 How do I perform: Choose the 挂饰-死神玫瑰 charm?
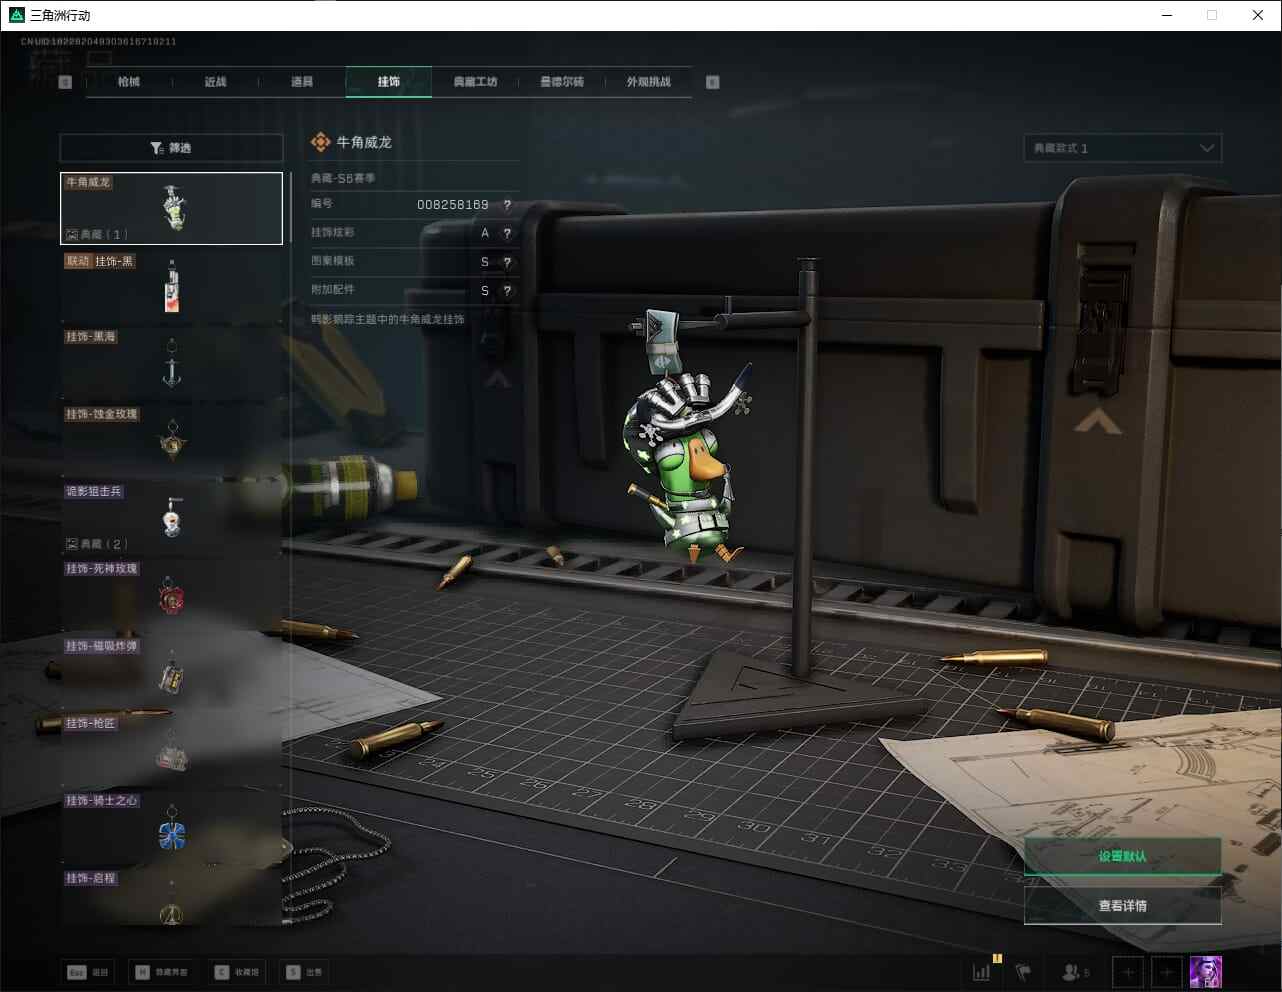[171, 594]
